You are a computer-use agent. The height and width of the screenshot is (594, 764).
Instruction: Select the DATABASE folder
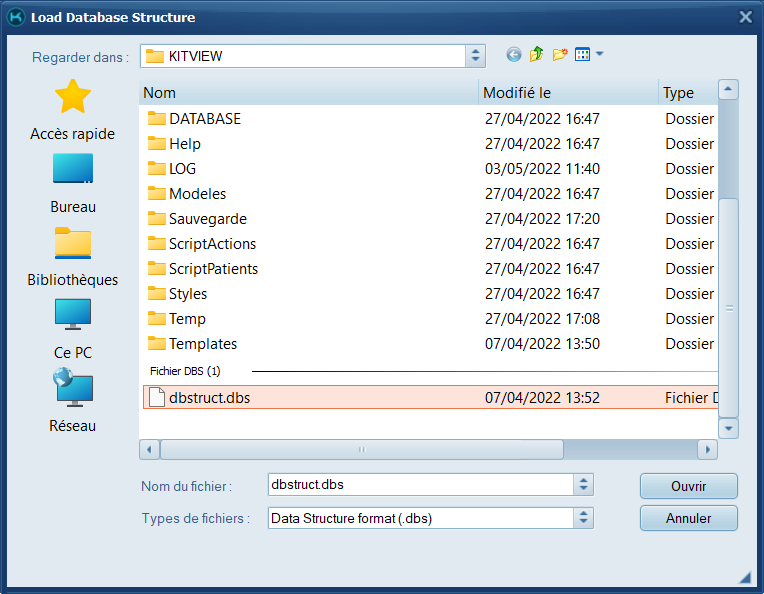(204, 118)
